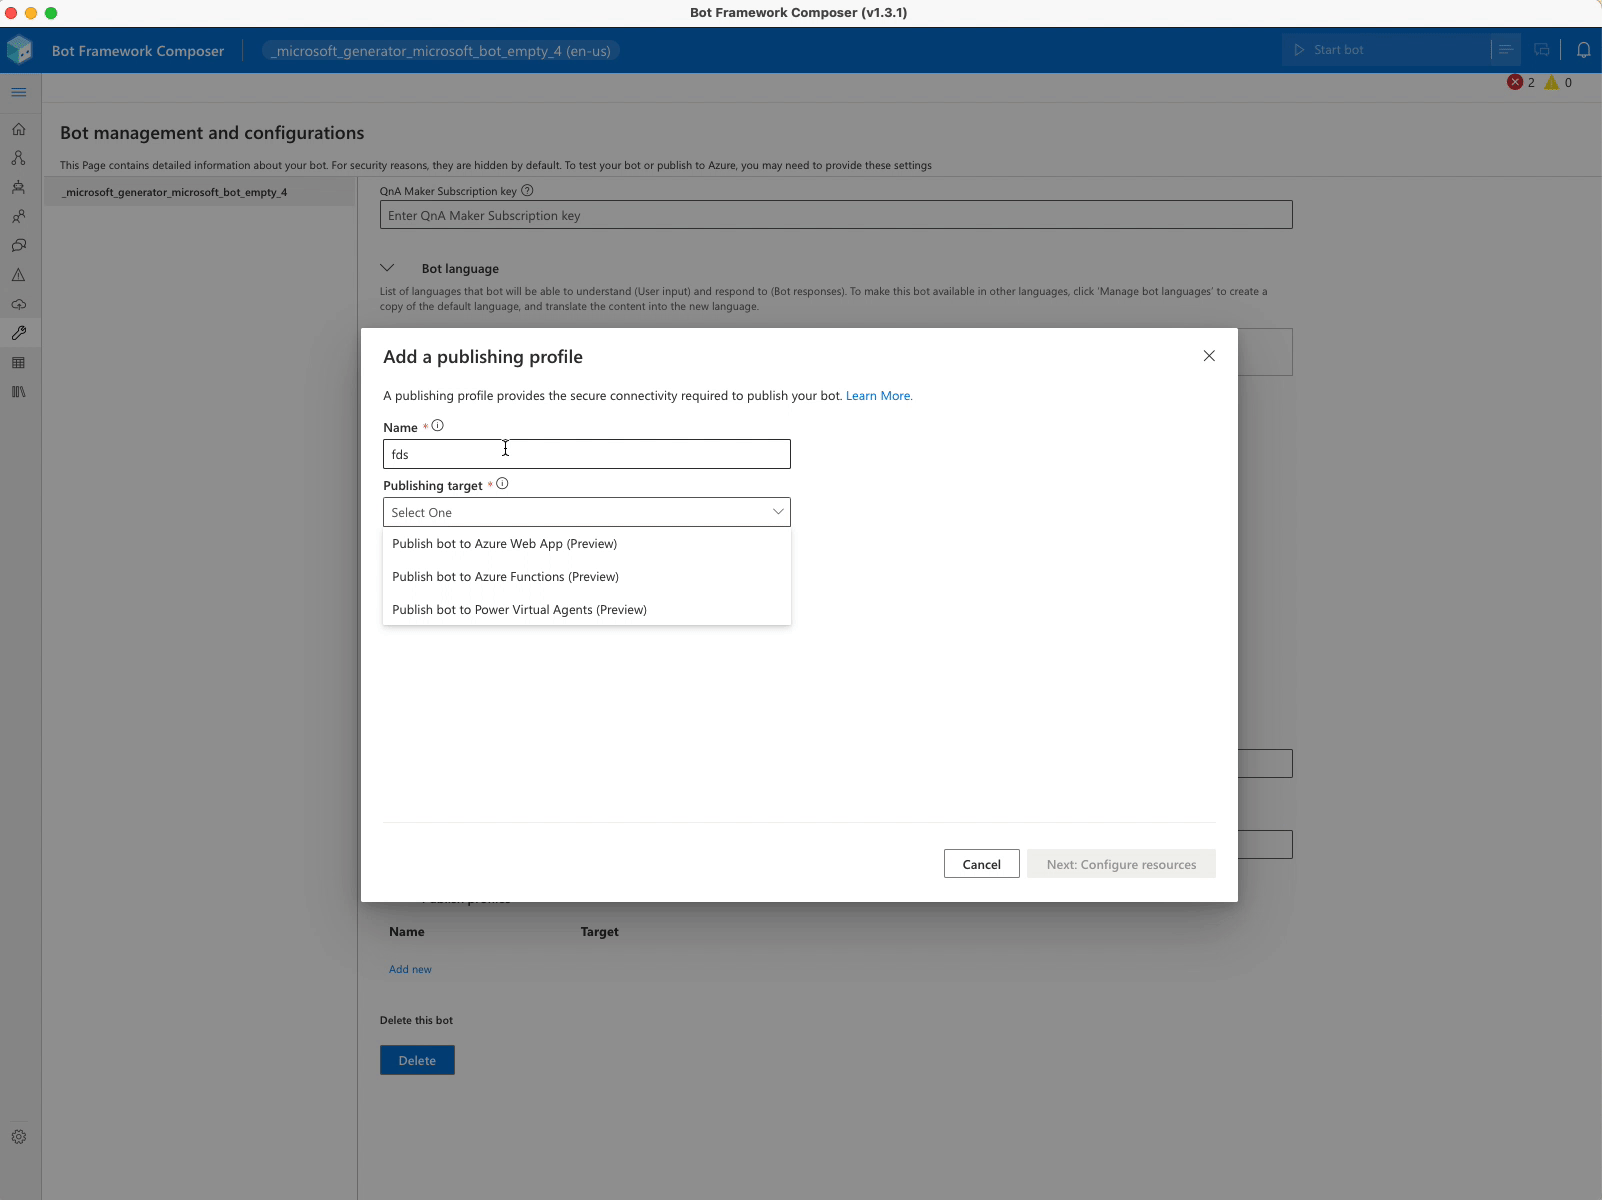Open the Design dialogs icon in sidebar
This screenshot has height=1200, width=1602.
click(x=19, y=158)
